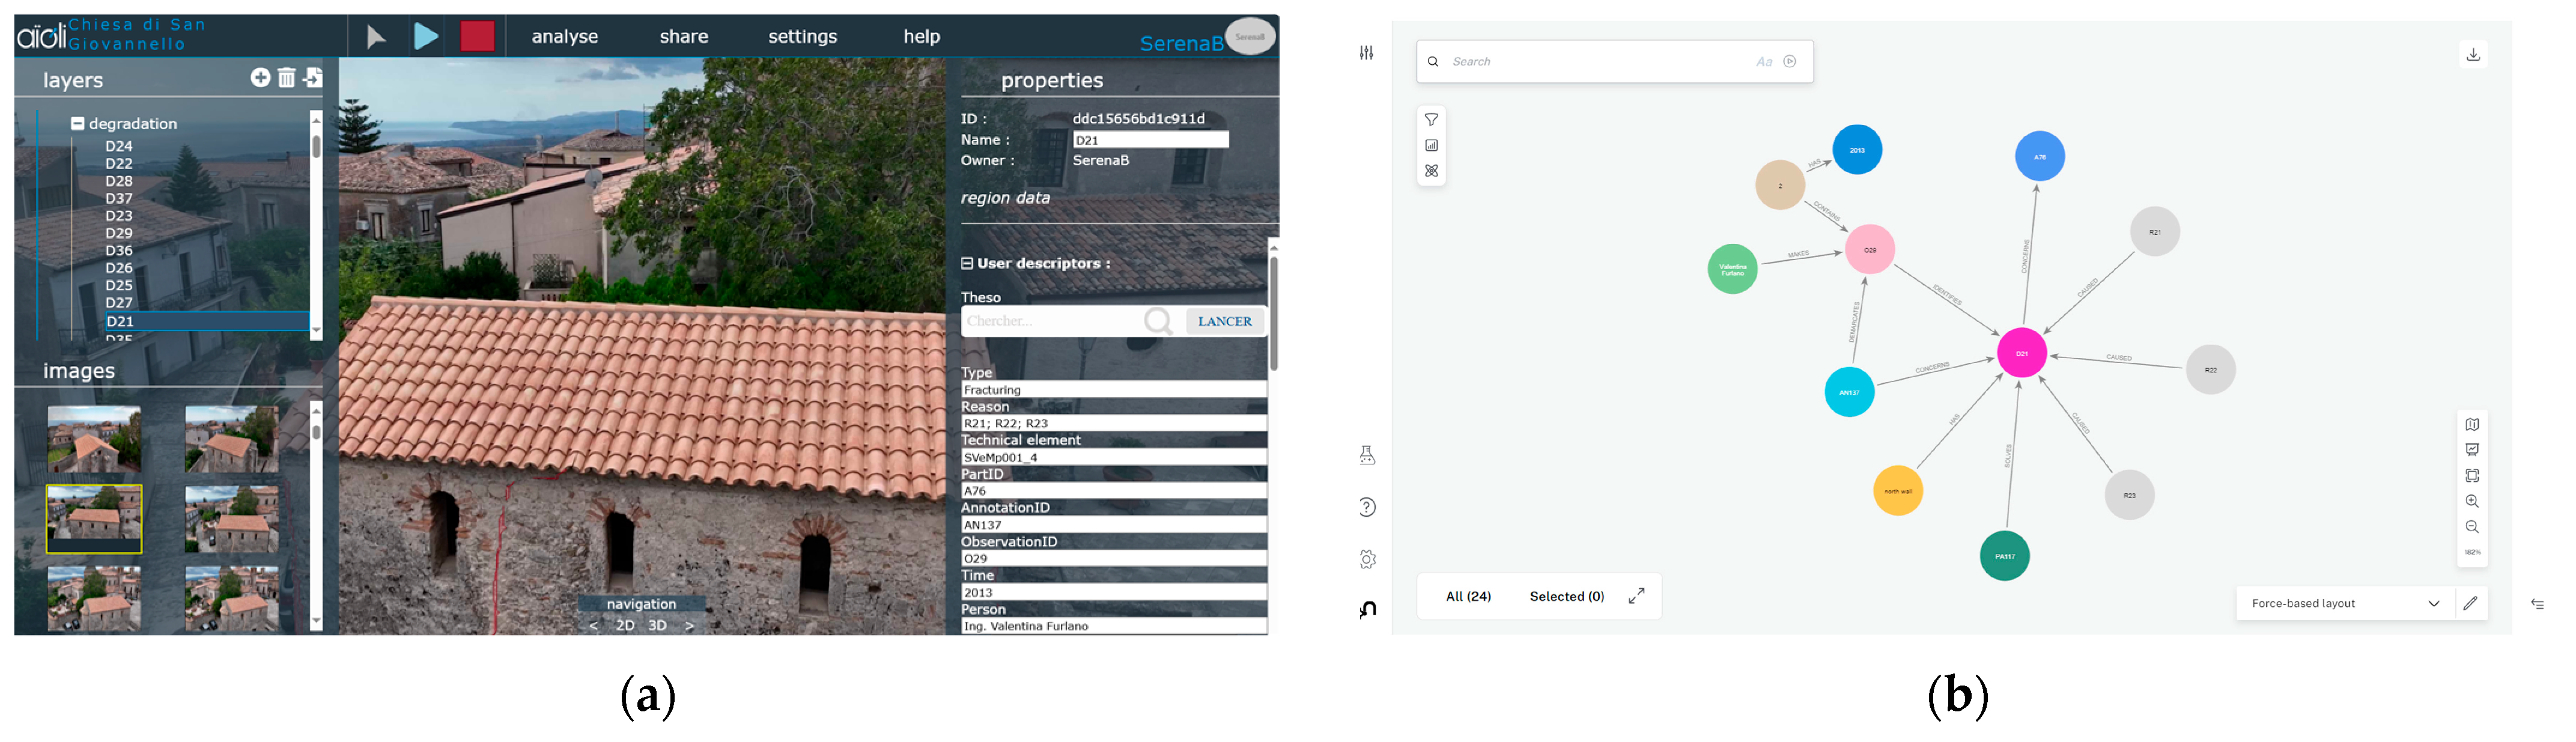This screenshot has height=742, width=2576.
Task: Click the LANCER button
Action: click(x=1224, y=321)
